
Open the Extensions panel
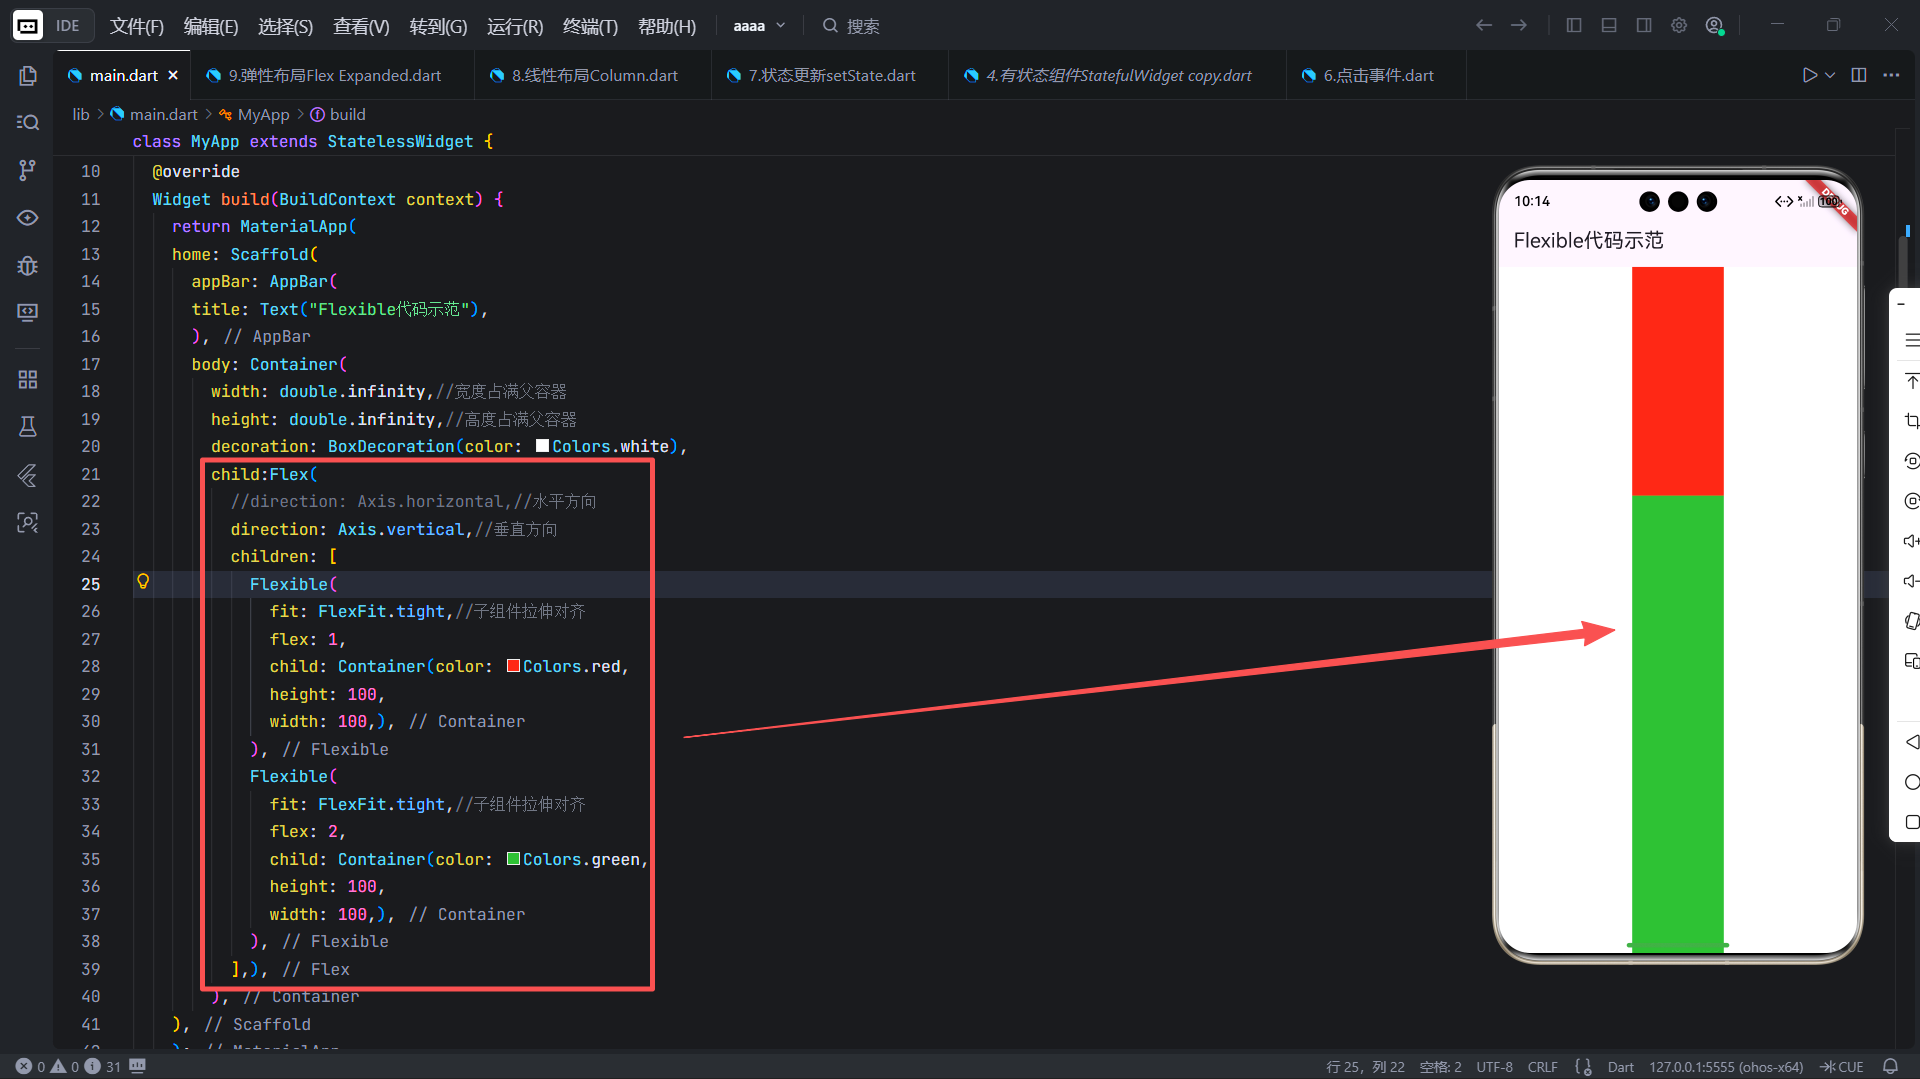(27, 379)
